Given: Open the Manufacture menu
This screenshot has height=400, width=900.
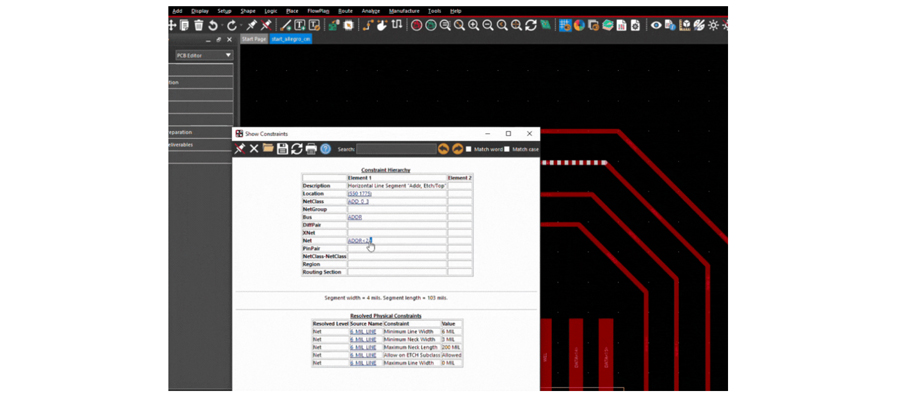Looking at the screenshot, I should point(402,11).
